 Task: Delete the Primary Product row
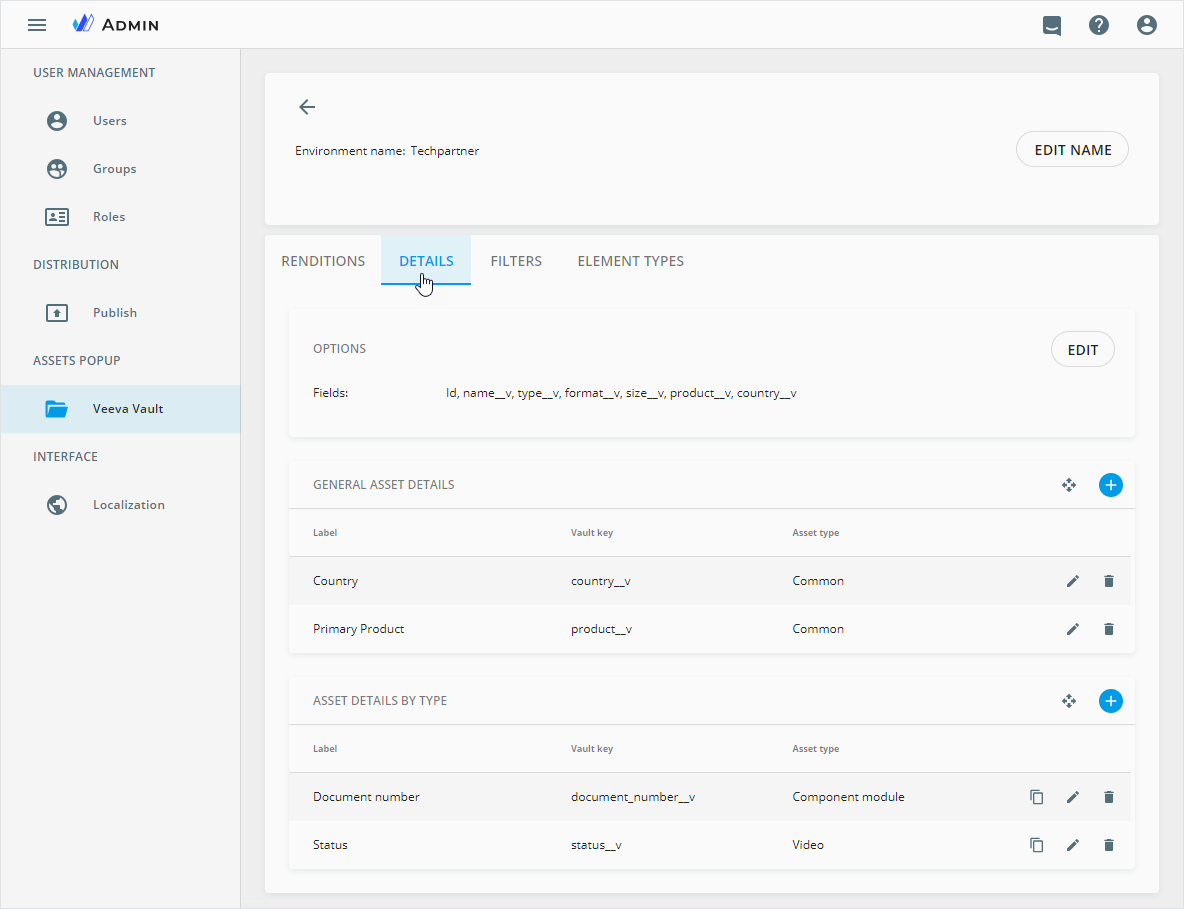pos(1108,629)
